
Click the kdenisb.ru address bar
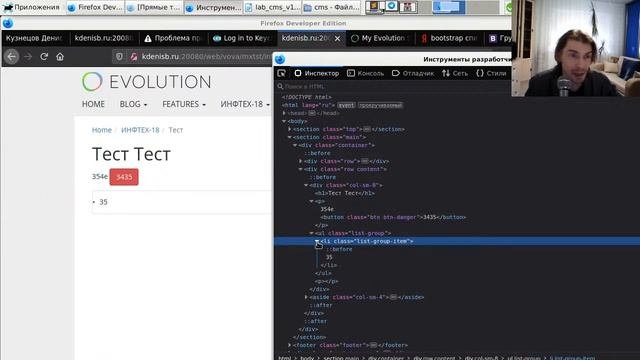tap(206, 56)
